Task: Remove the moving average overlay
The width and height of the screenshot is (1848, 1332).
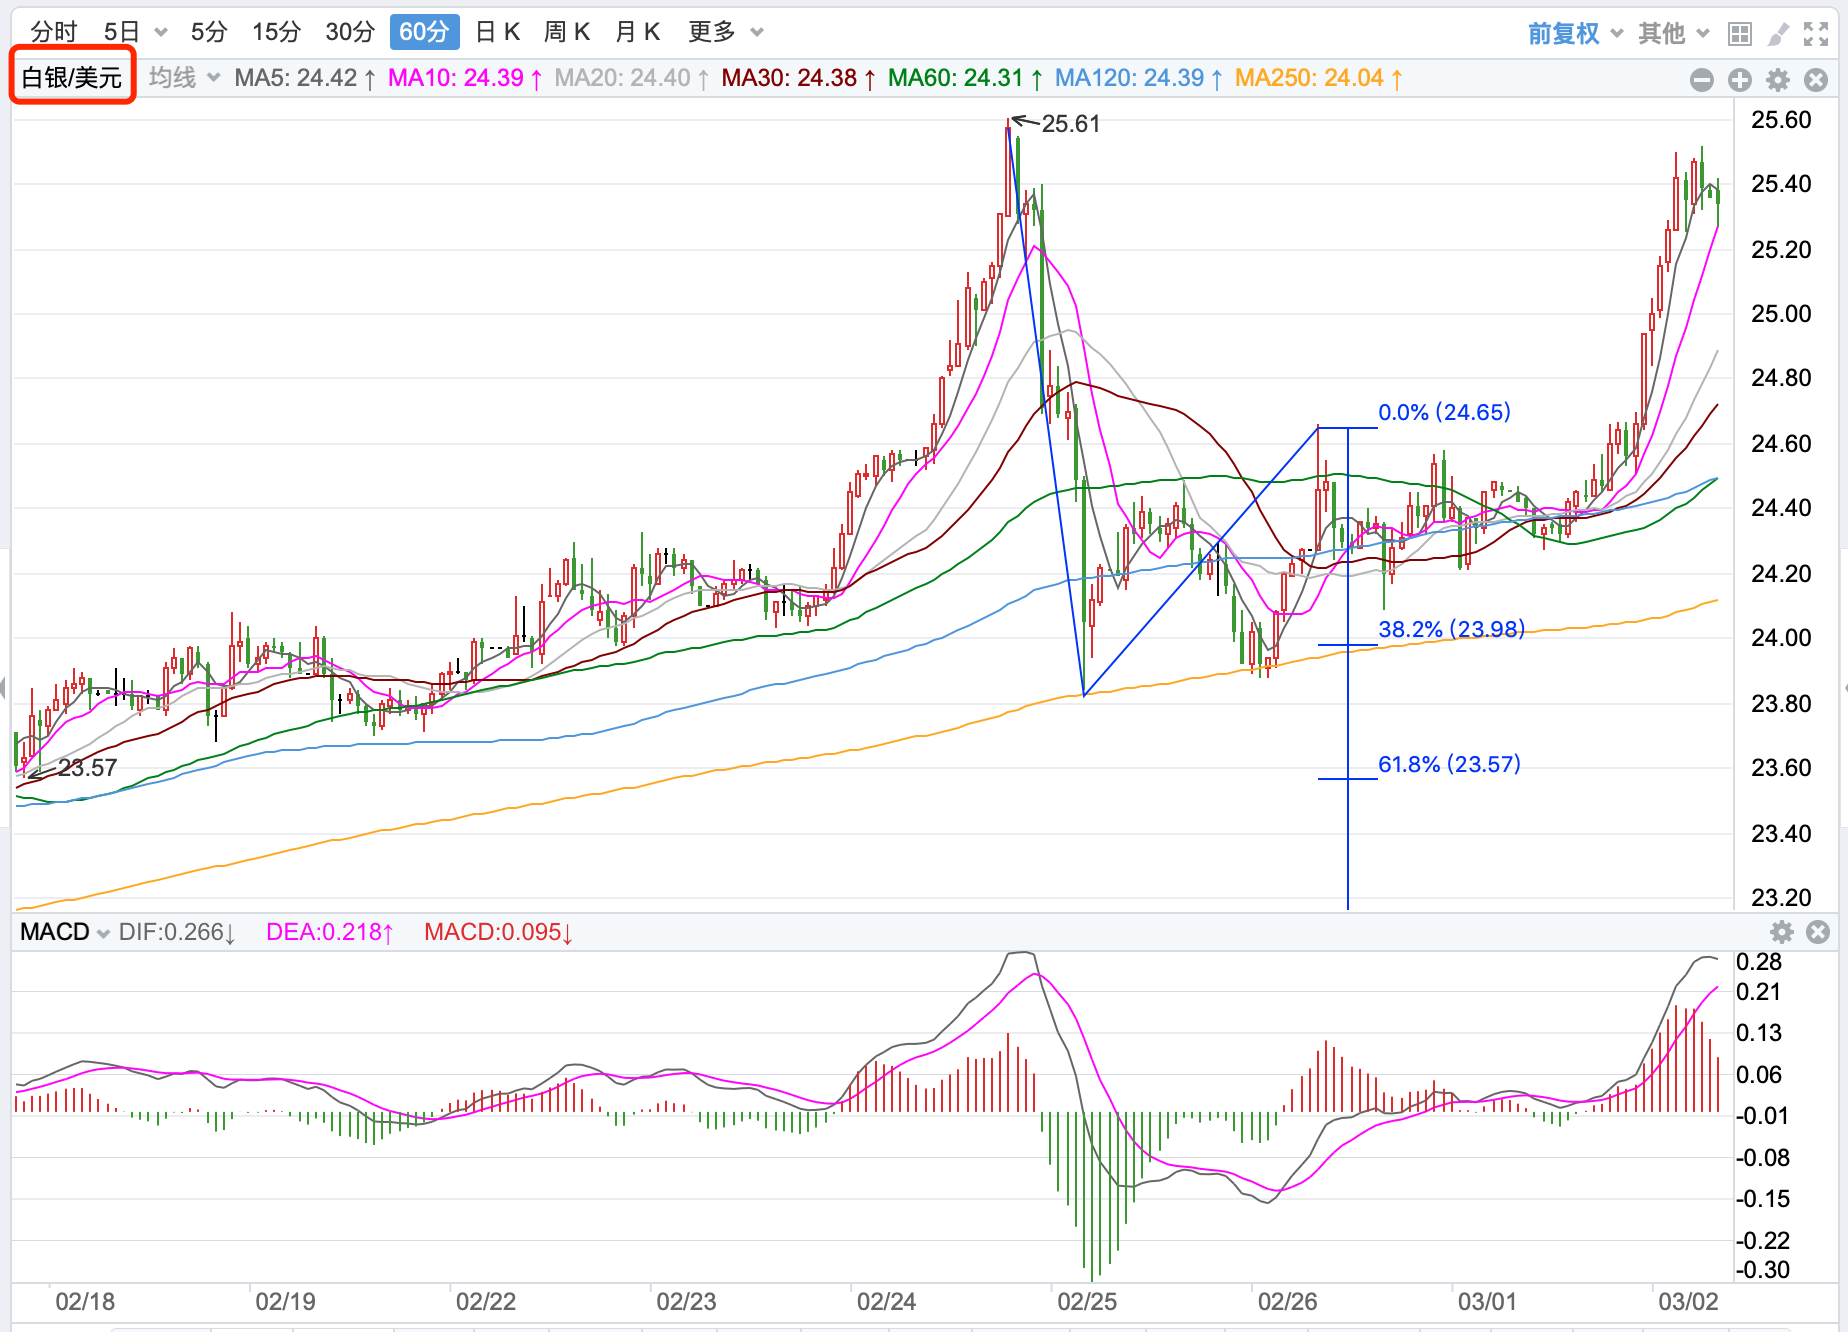Action: (1816, 80)
